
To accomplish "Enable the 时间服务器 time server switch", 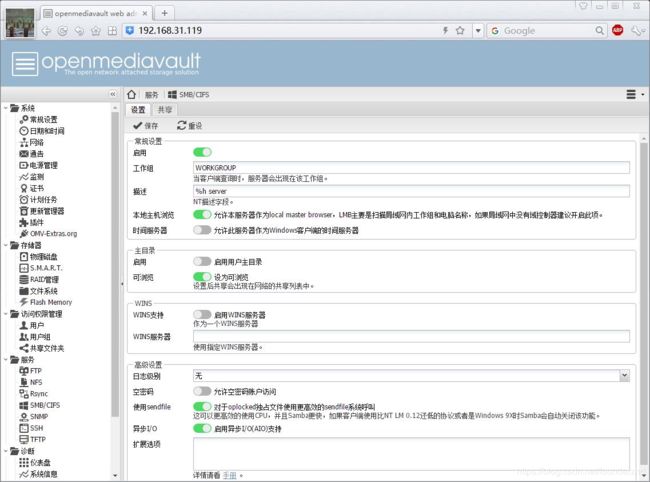I will tap(202, 230).
